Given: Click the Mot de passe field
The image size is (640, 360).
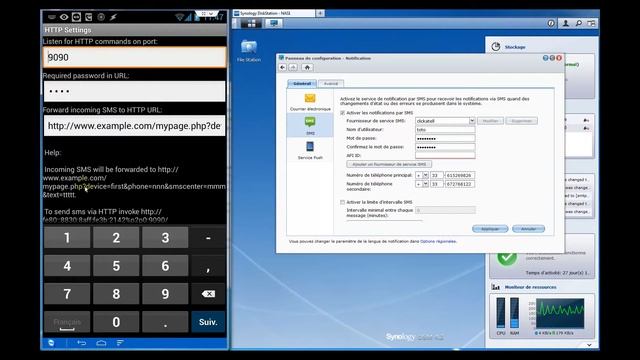Looking at the screenshot, I should point(445,138).
